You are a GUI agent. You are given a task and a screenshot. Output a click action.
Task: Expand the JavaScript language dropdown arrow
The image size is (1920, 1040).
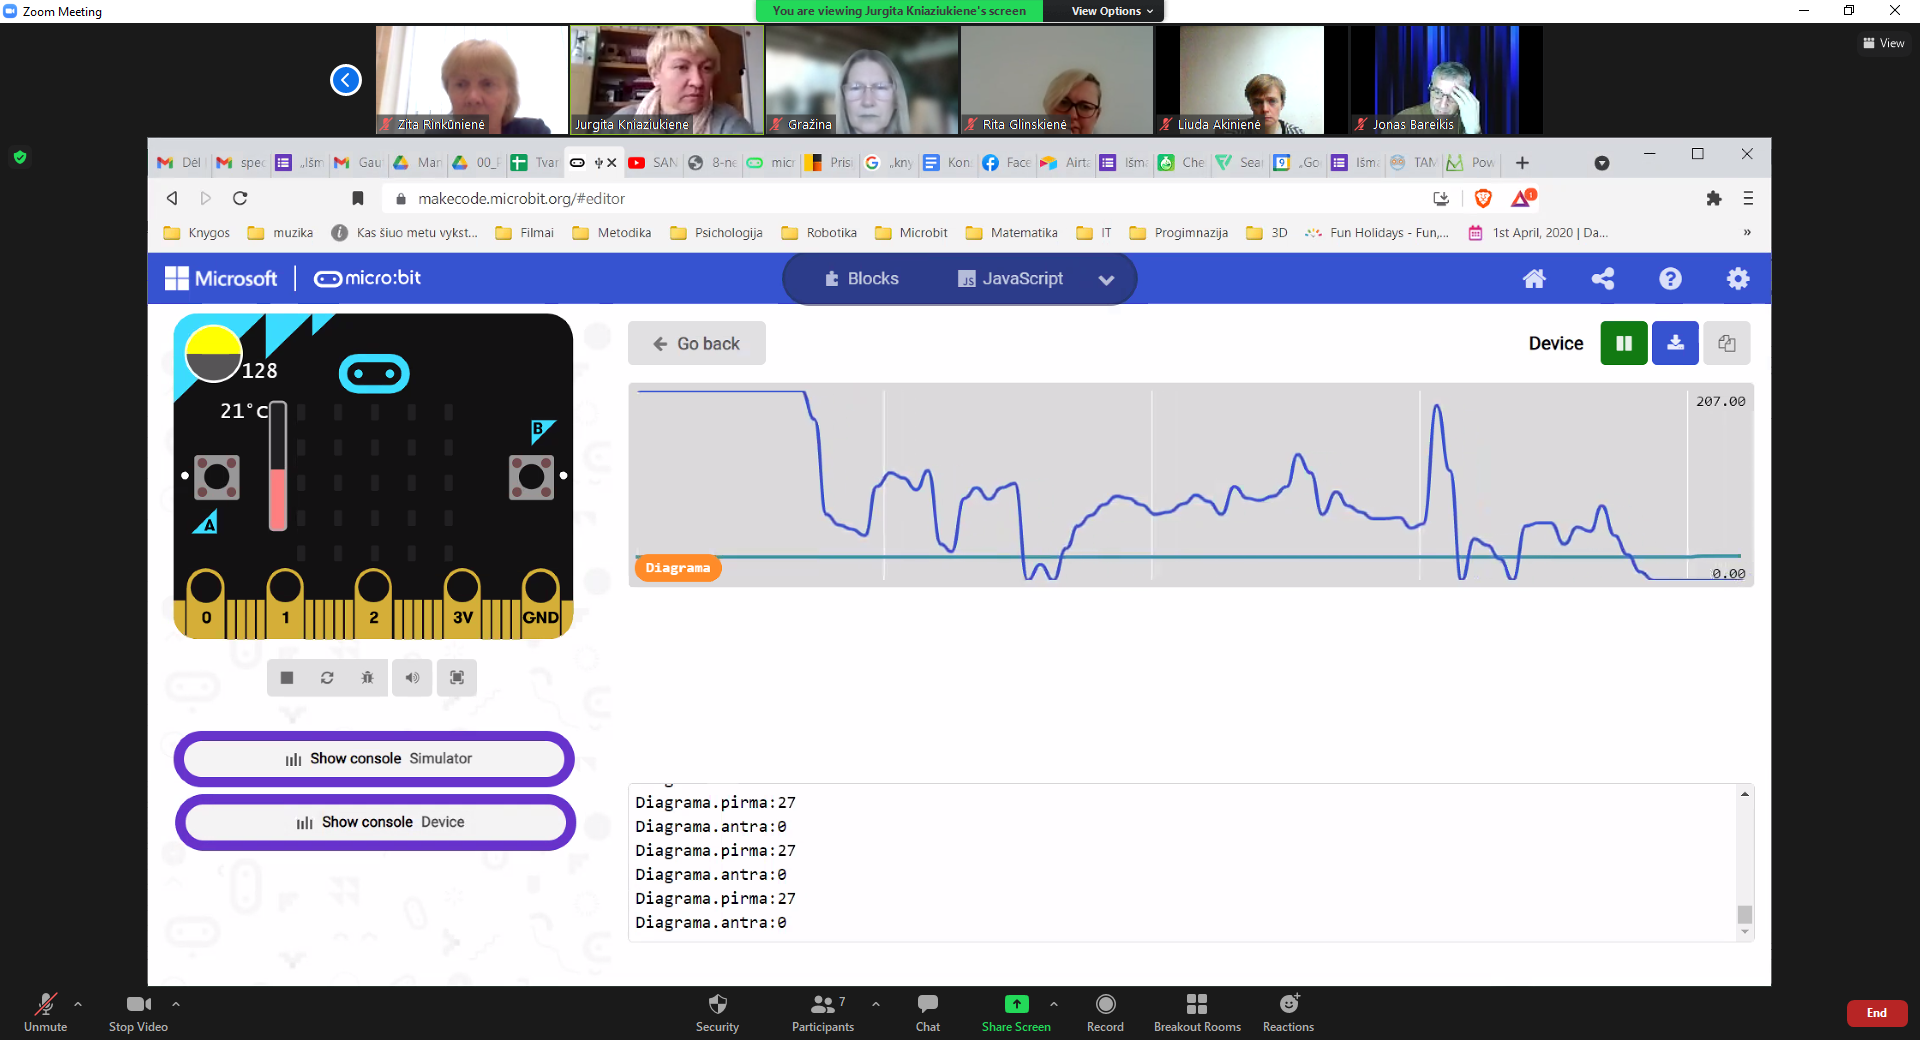click(x=1106, y=280)
